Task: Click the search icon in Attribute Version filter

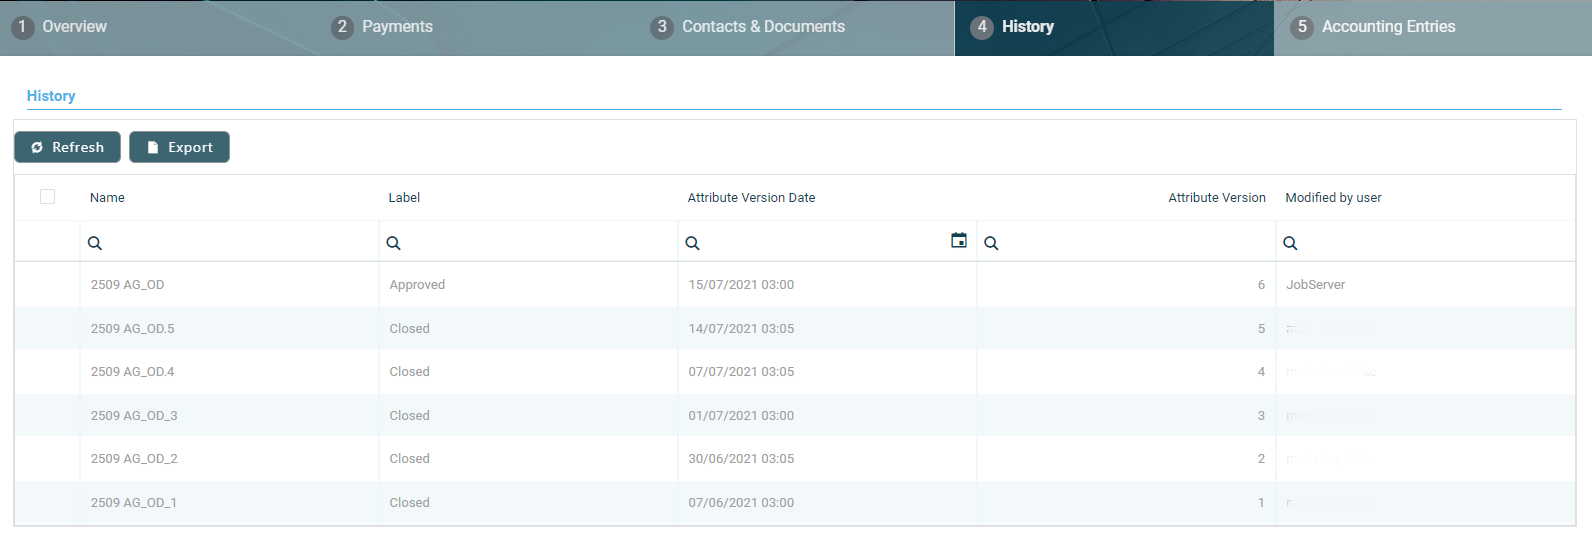Action: [991, 243]
